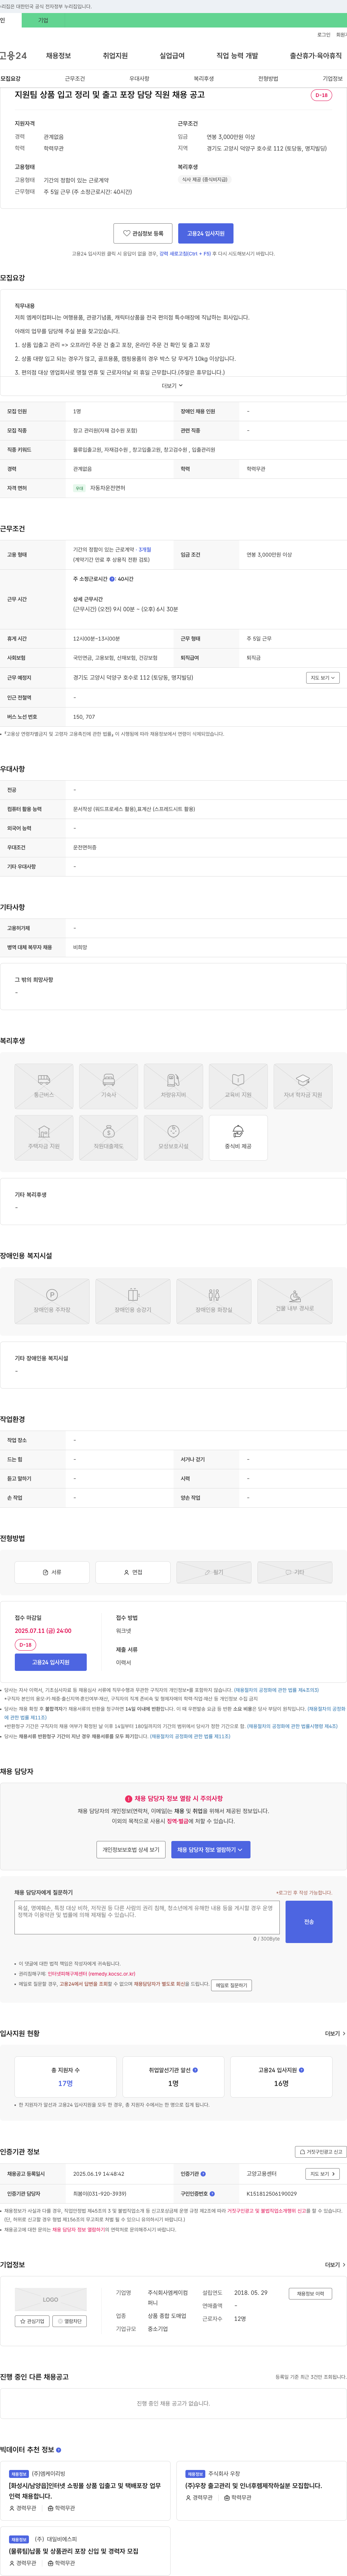The image size is (347, 2576).
Task: Click the 고용24 logo
Action: coord(13,56)
